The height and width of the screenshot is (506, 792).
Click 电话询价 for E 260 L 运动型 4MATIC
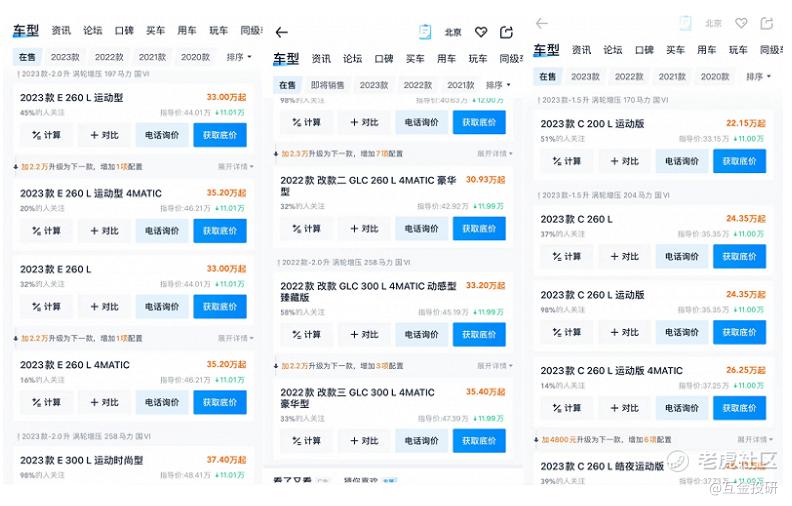162,231
